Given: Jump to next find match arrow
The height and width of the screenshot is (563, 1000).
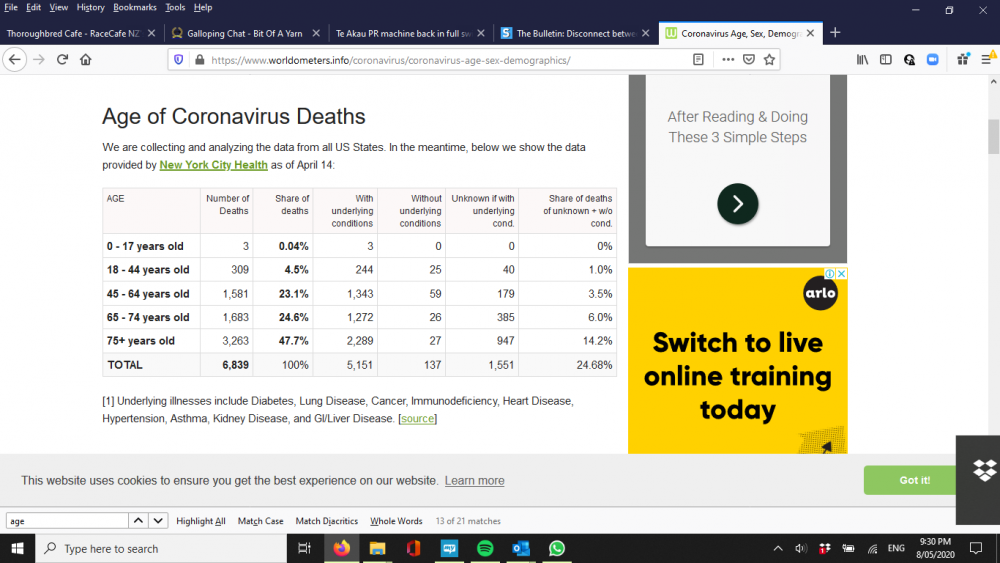Looking at the screenshot, I should point(158,521).
